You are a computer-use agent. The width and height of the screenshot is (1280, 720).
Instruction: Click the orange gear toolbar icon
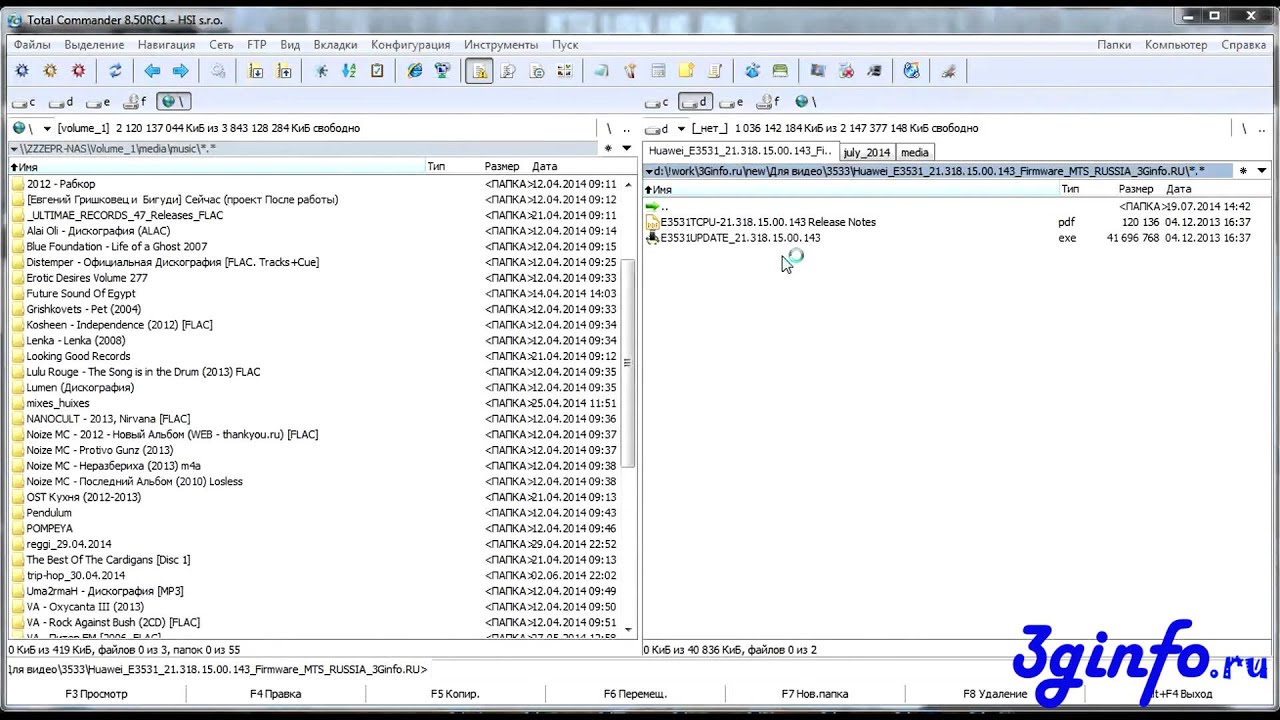point(50,71)
